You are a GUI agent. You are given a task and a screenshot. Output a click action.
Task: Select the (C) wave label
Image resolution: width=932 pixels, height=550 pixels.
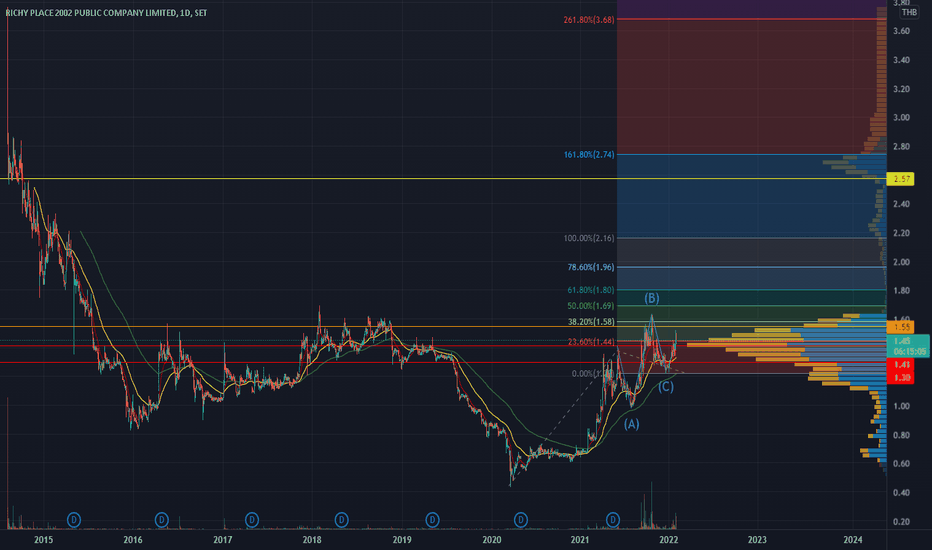(666, 387)
